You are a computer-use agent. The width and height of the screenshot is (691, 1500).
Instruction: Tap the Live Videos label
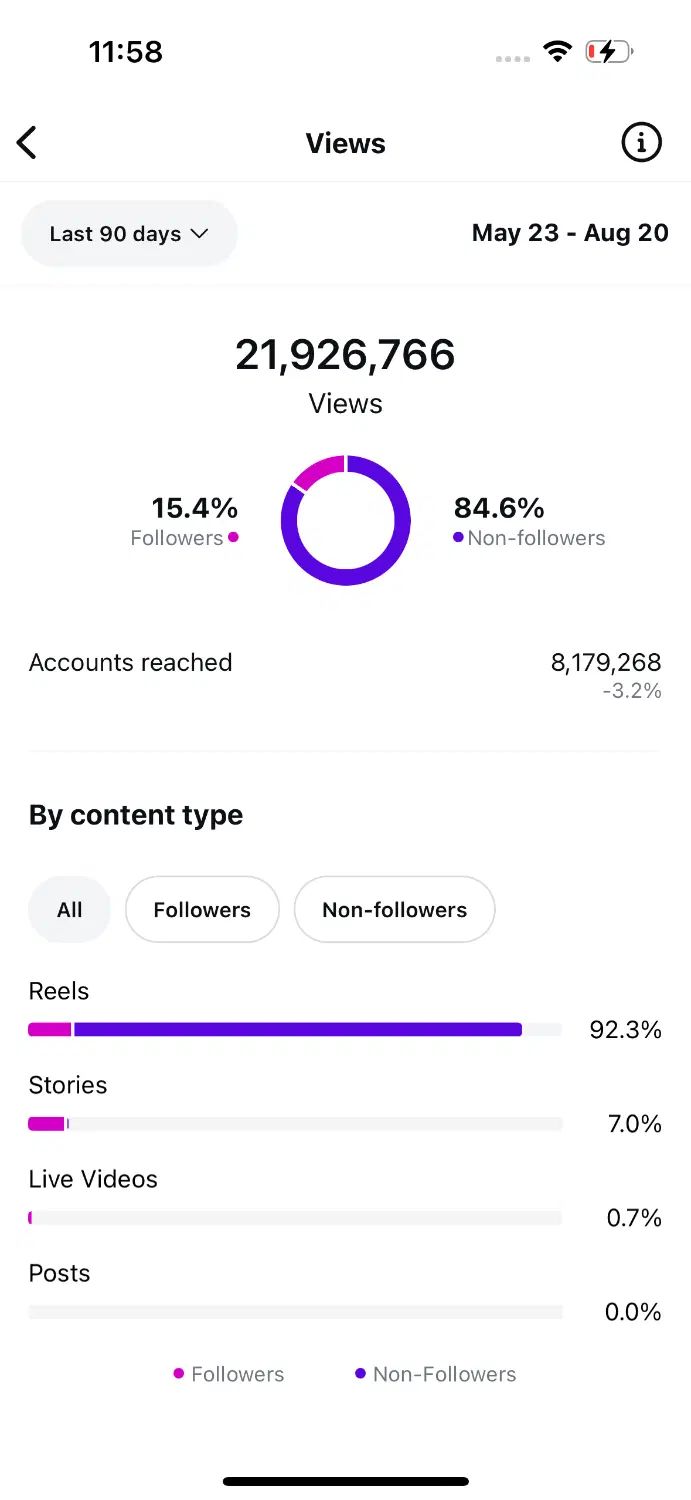click(x=93, y=1179)
